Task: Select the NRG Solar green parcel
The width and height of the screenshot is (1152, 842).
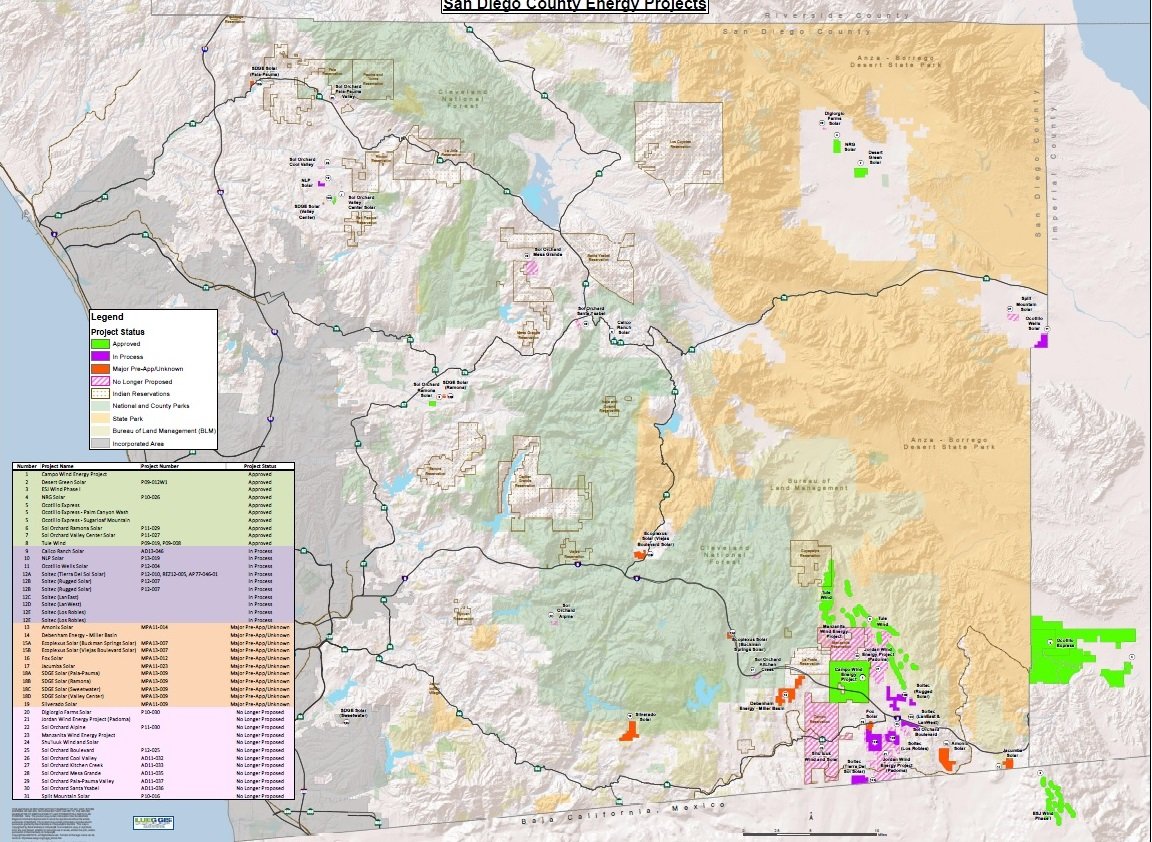Action: coord(837,145)
